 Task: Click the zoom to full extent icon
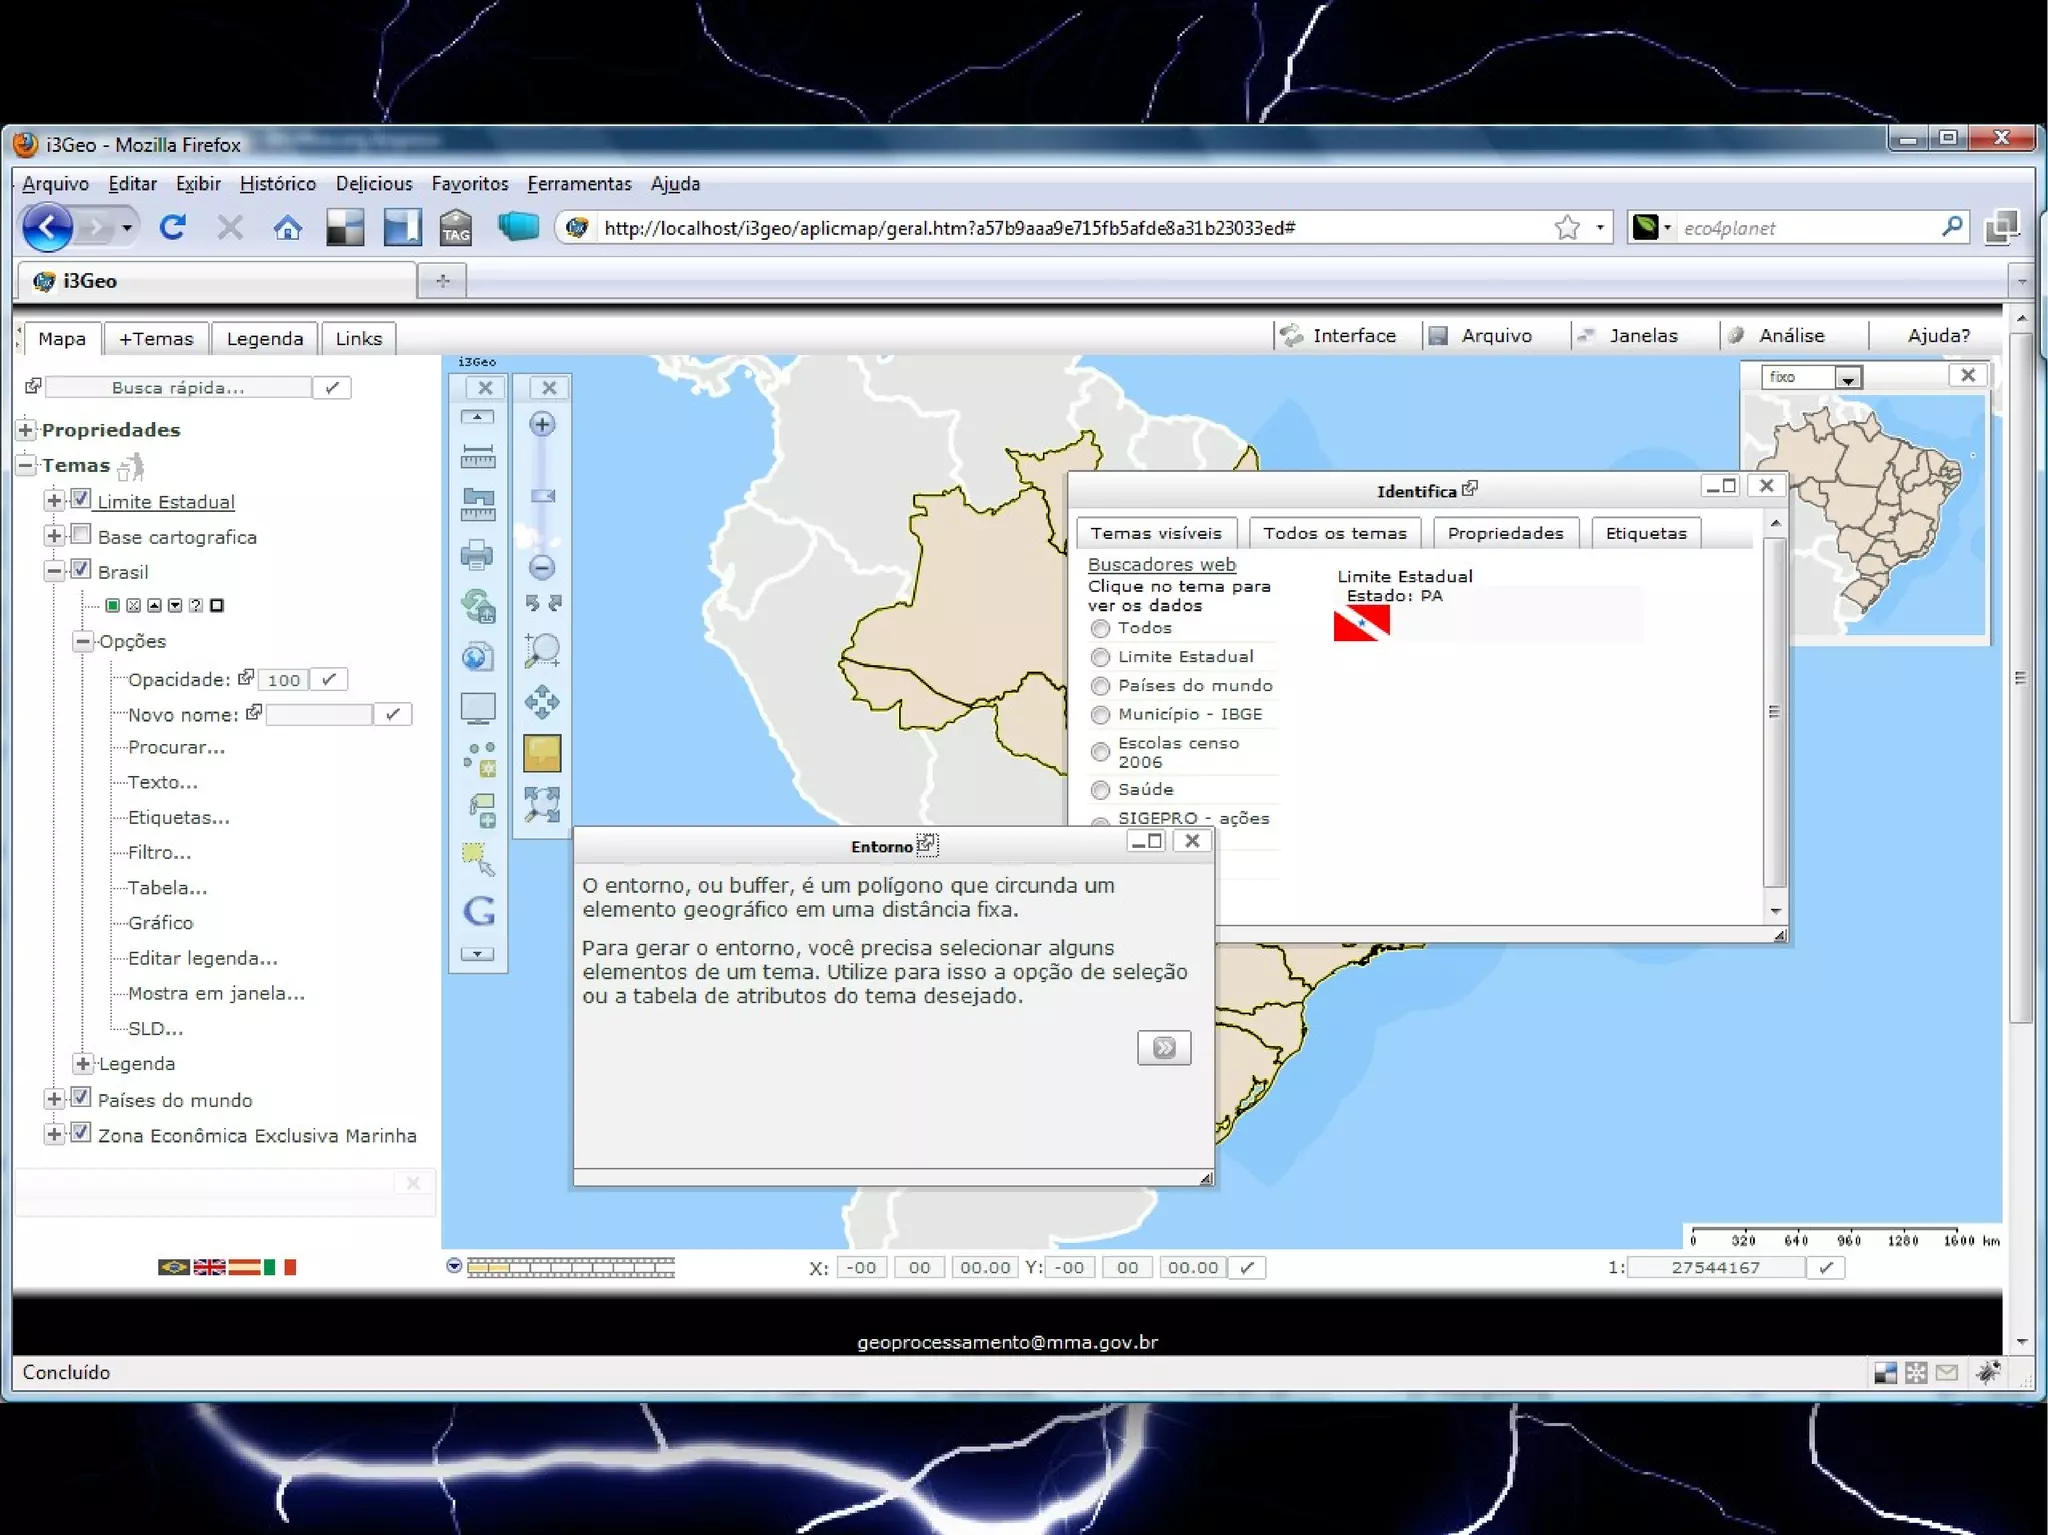pos(542,805)
